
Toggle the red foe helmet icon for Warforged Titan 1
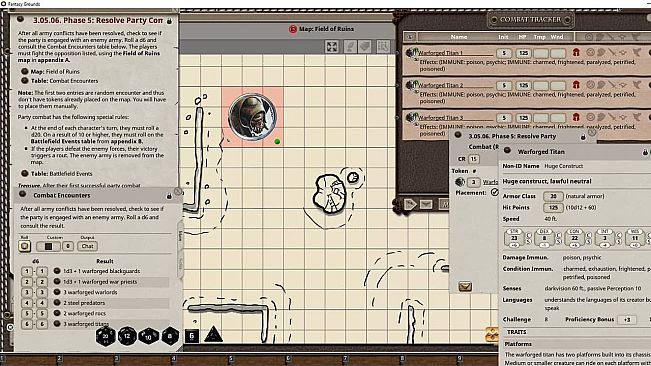tap(576, 53)
